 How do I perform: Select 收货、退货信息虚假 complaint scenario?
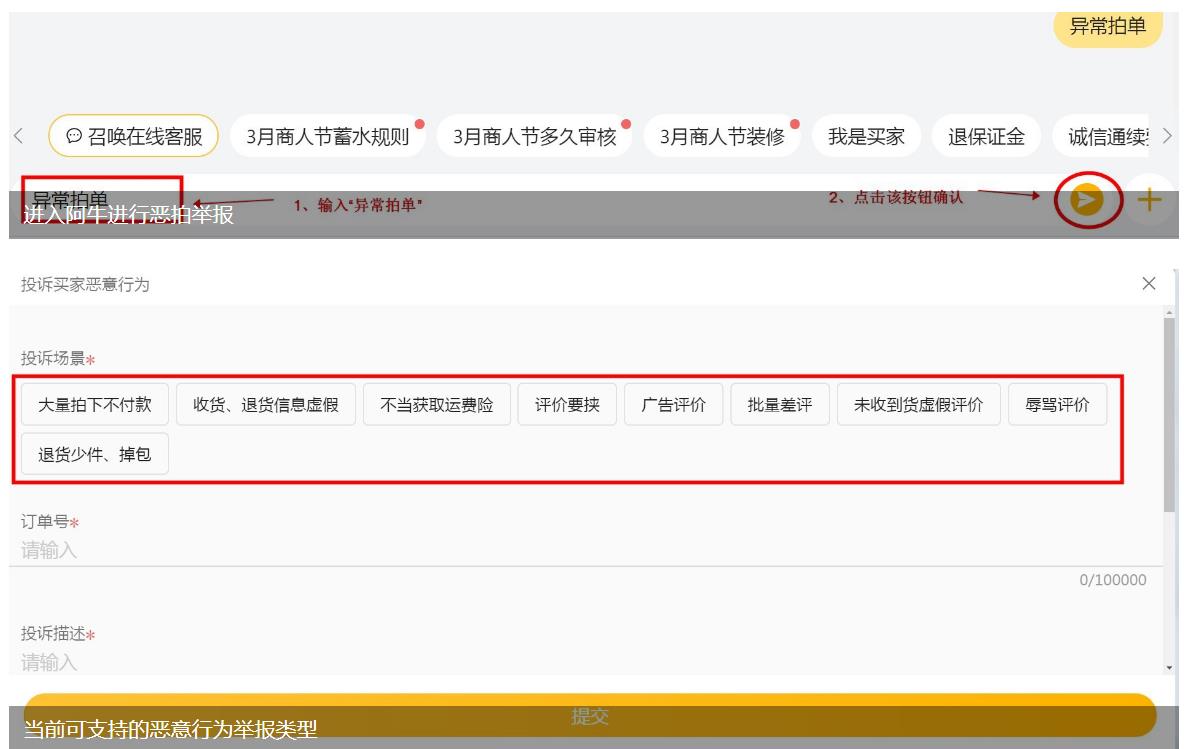coord(265,405)
